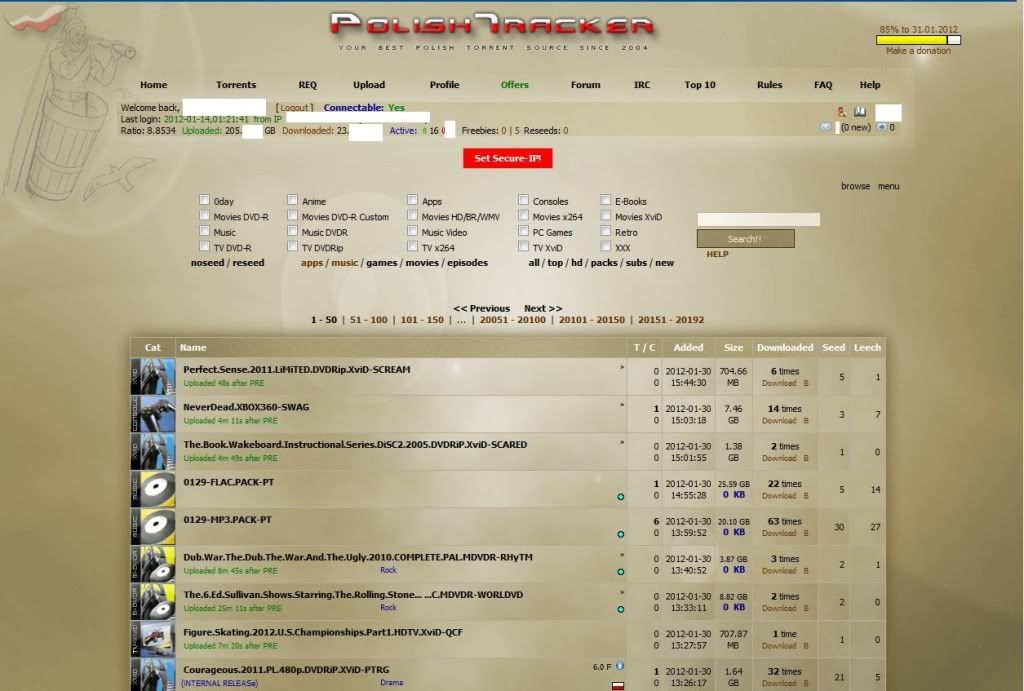Click the episodes filter link
Image resolution: width=1024 pixels, height=691 pixels.
[x=468, y=263]
